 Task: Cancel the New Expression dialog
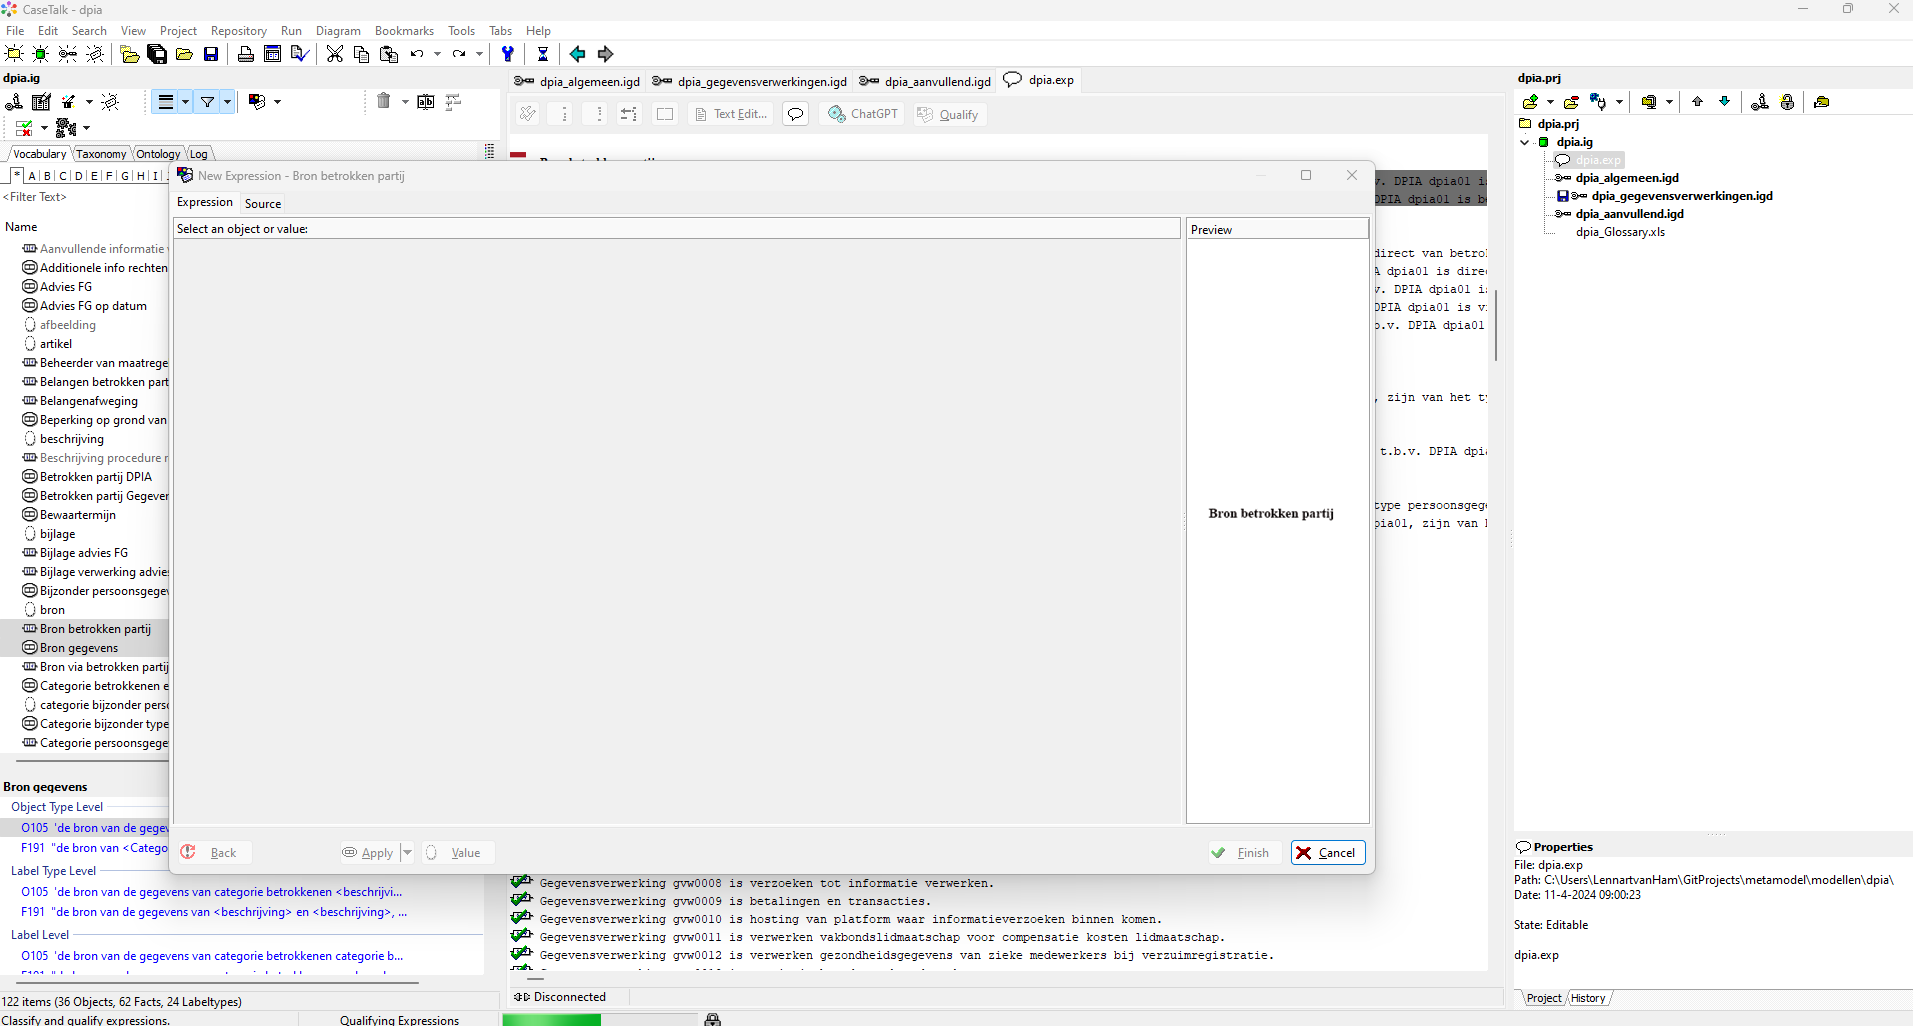coord(1327,853)
